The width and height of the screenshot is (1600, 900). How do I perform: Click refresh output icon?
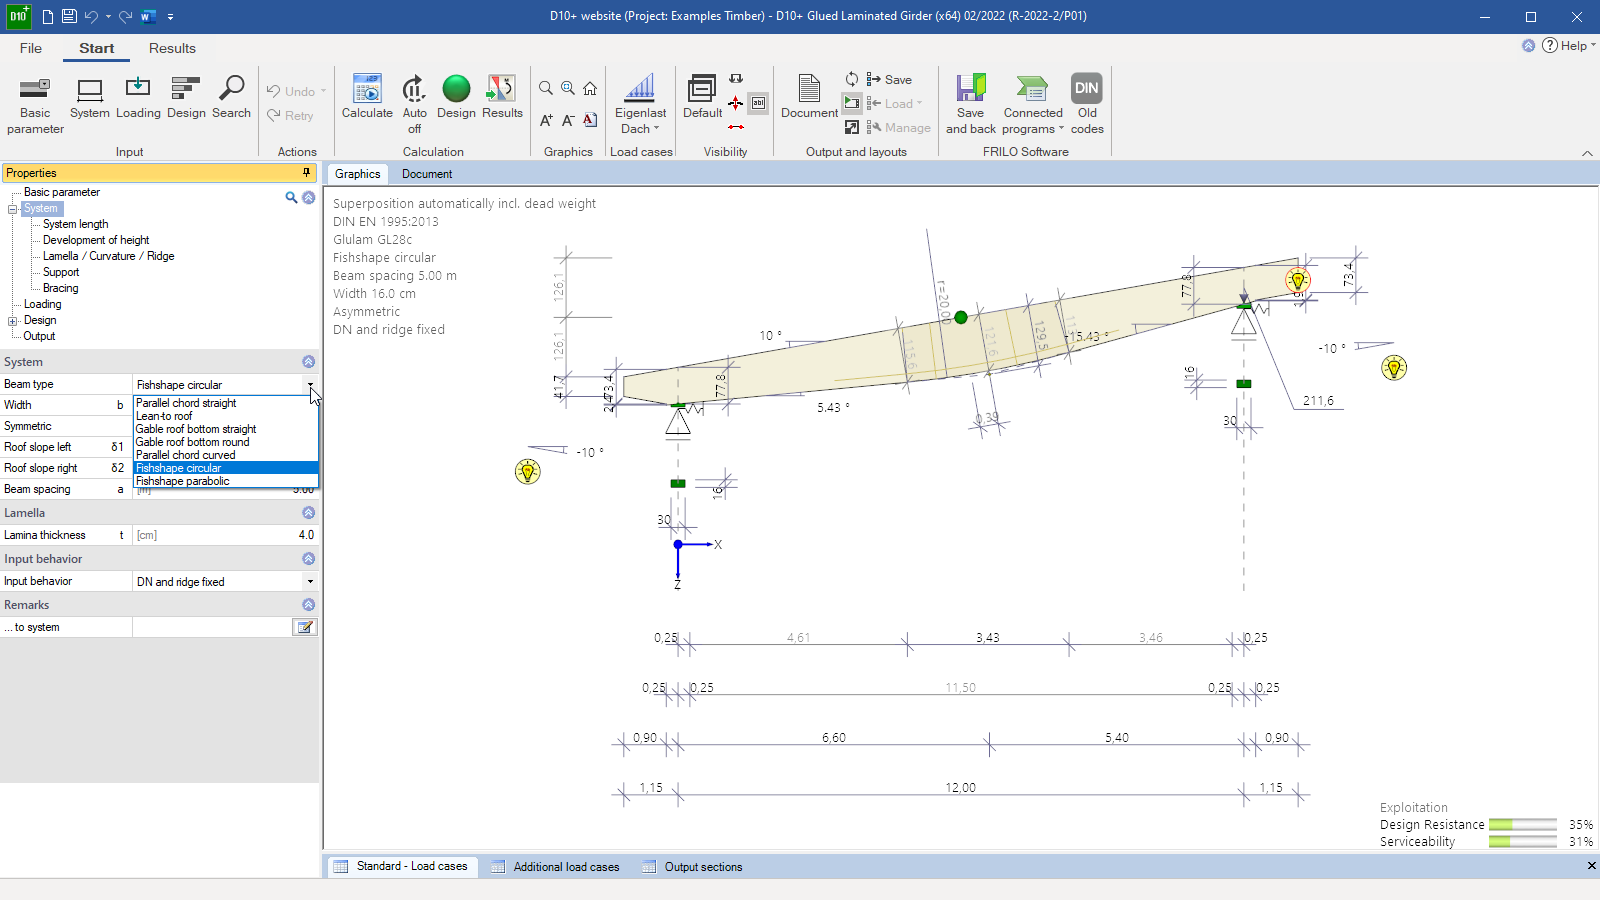(852, 79)
